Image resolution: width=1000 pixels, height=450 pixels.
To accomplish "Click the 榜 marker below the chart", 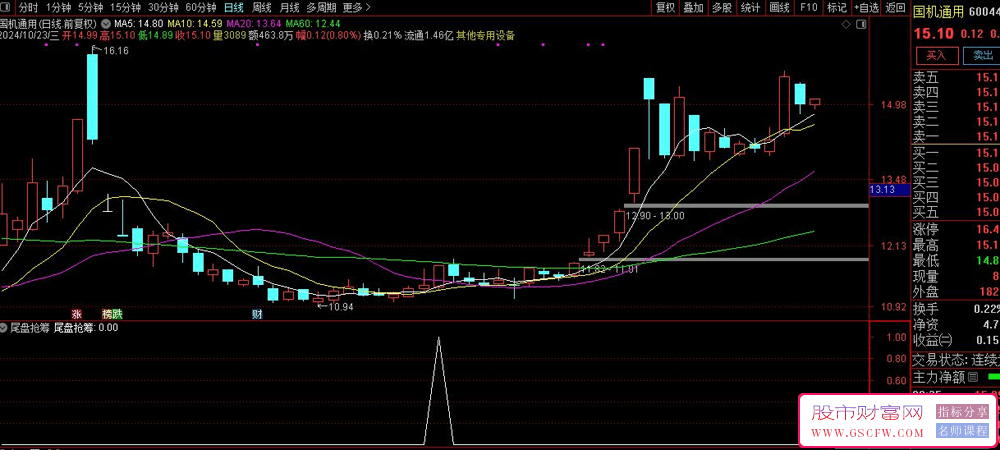I will point(107,314).
